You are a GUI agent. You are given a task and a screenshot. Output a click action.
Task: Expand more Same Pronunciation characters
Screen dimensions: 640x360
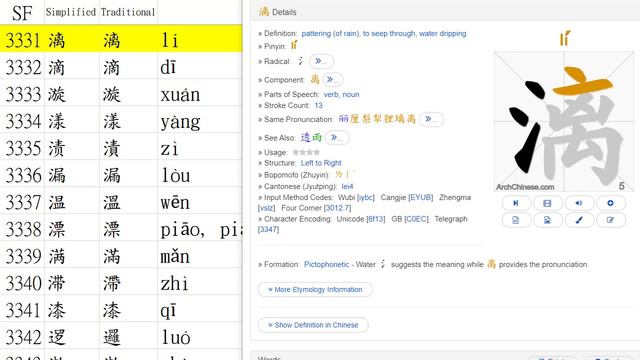(x=431, y=119)
